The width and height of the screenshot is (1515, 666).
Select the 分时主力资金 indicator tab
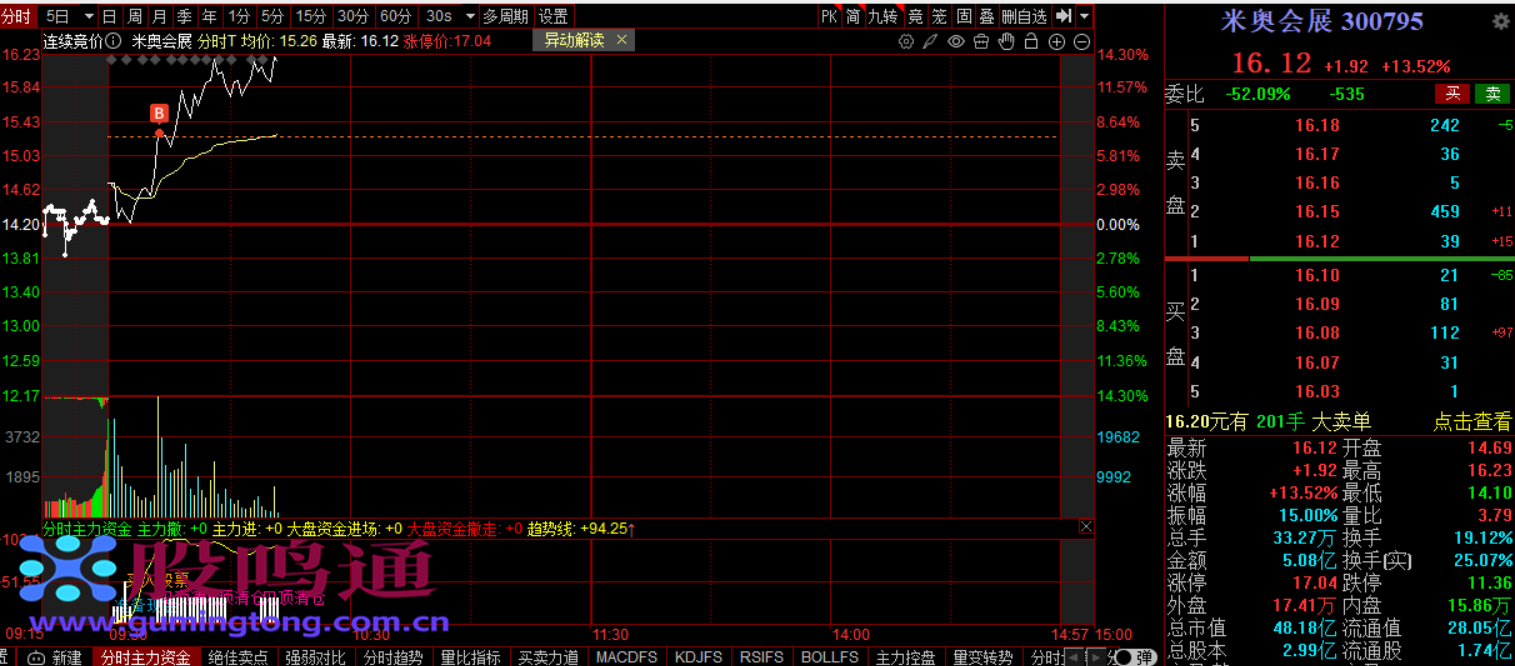click(146, 657)
